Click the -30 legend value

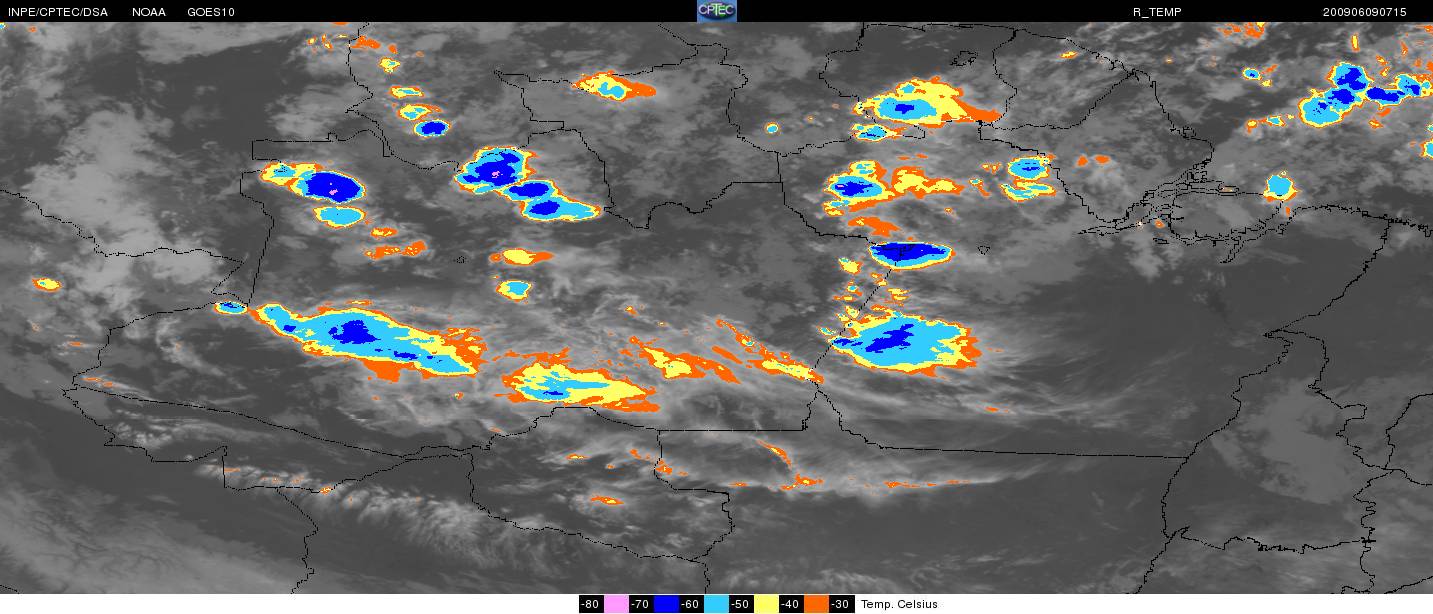point(841,604)
